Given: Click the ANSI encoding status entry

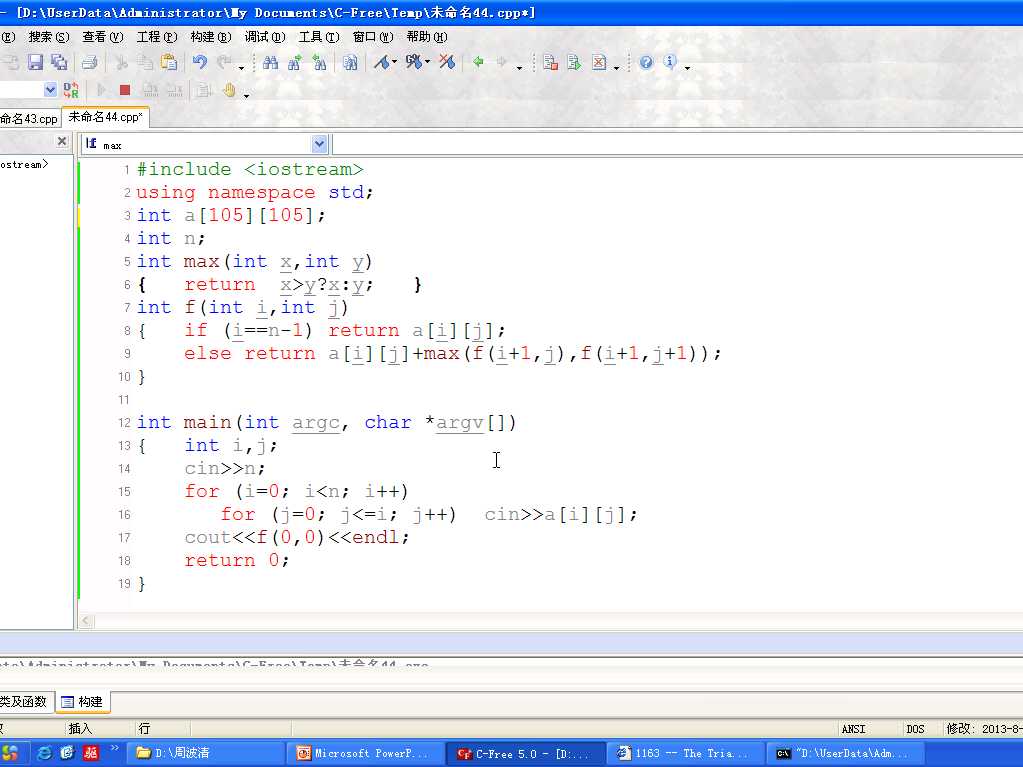Looking at the screenshot, I should (853, 729).
